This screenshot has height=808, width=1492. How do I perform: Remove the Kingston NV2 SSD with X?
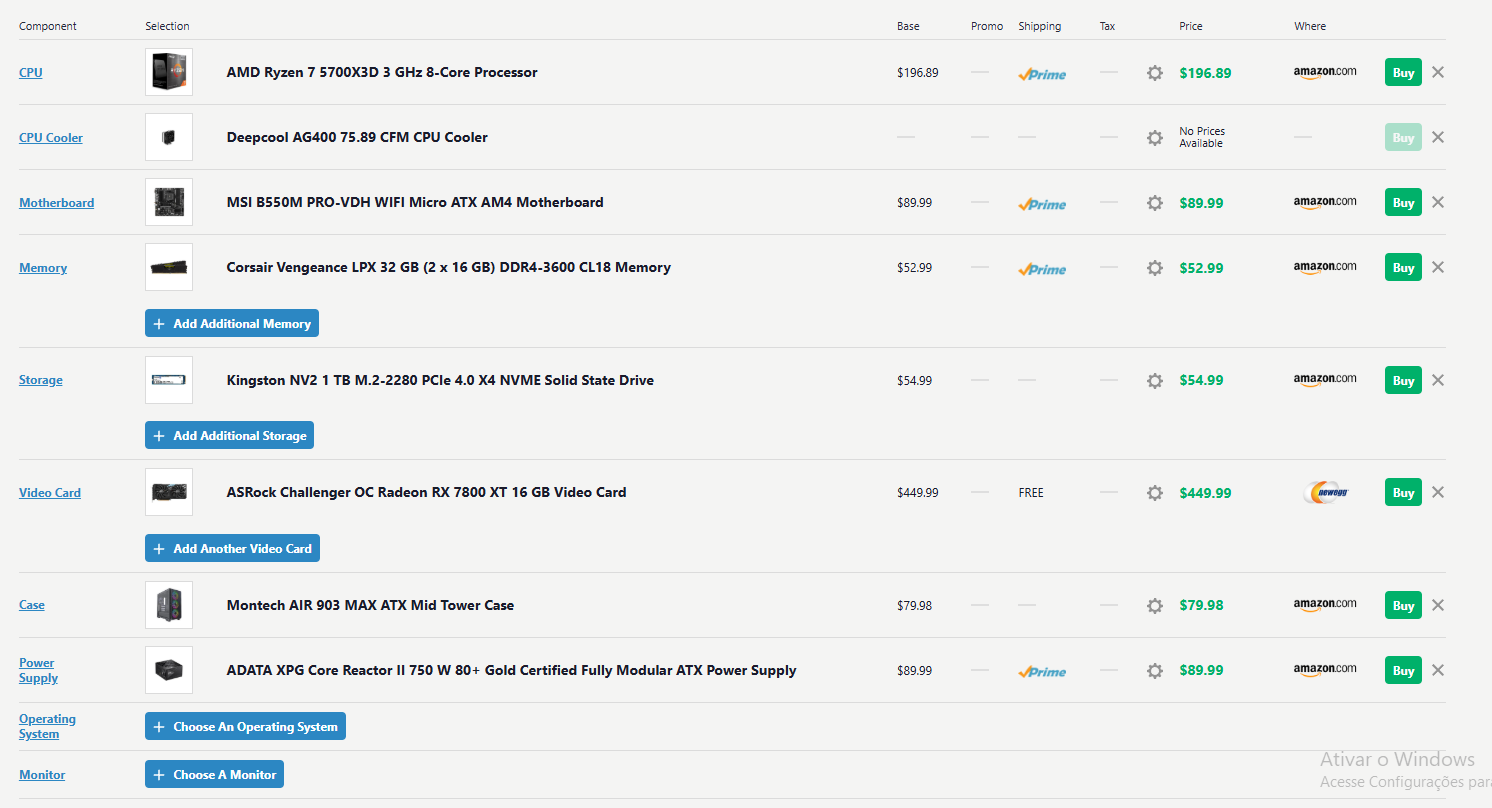(x=1438, y=380)
